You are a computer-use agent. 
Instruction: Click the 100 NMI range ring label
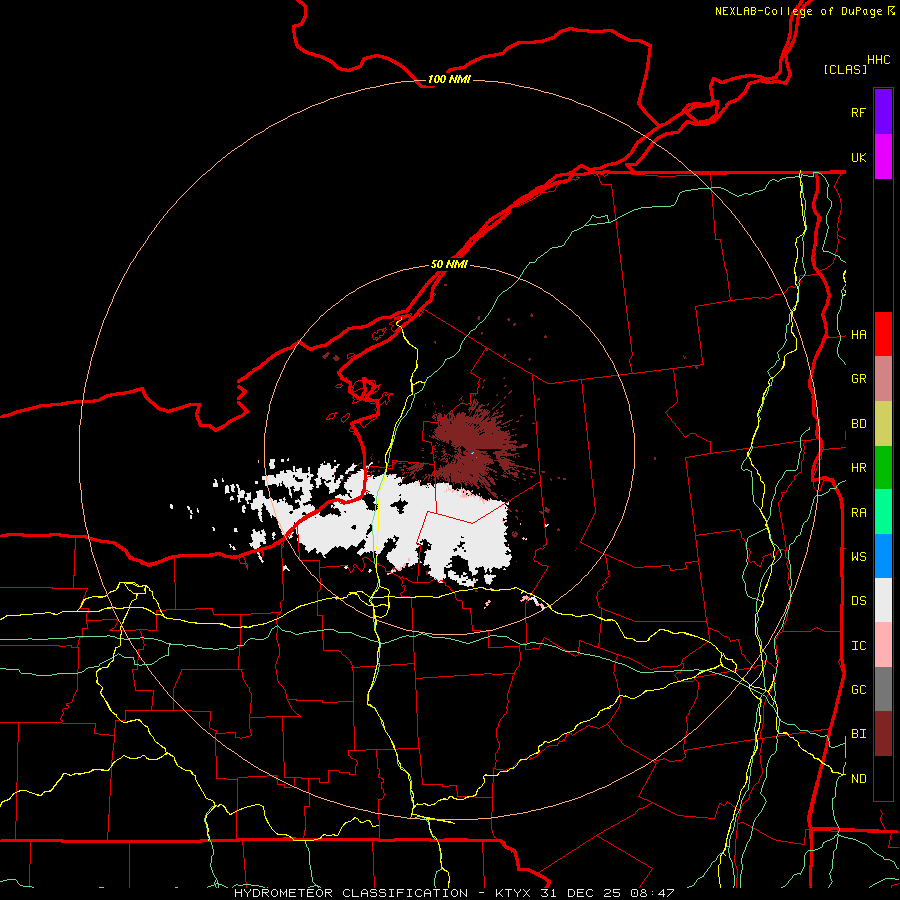449,79
